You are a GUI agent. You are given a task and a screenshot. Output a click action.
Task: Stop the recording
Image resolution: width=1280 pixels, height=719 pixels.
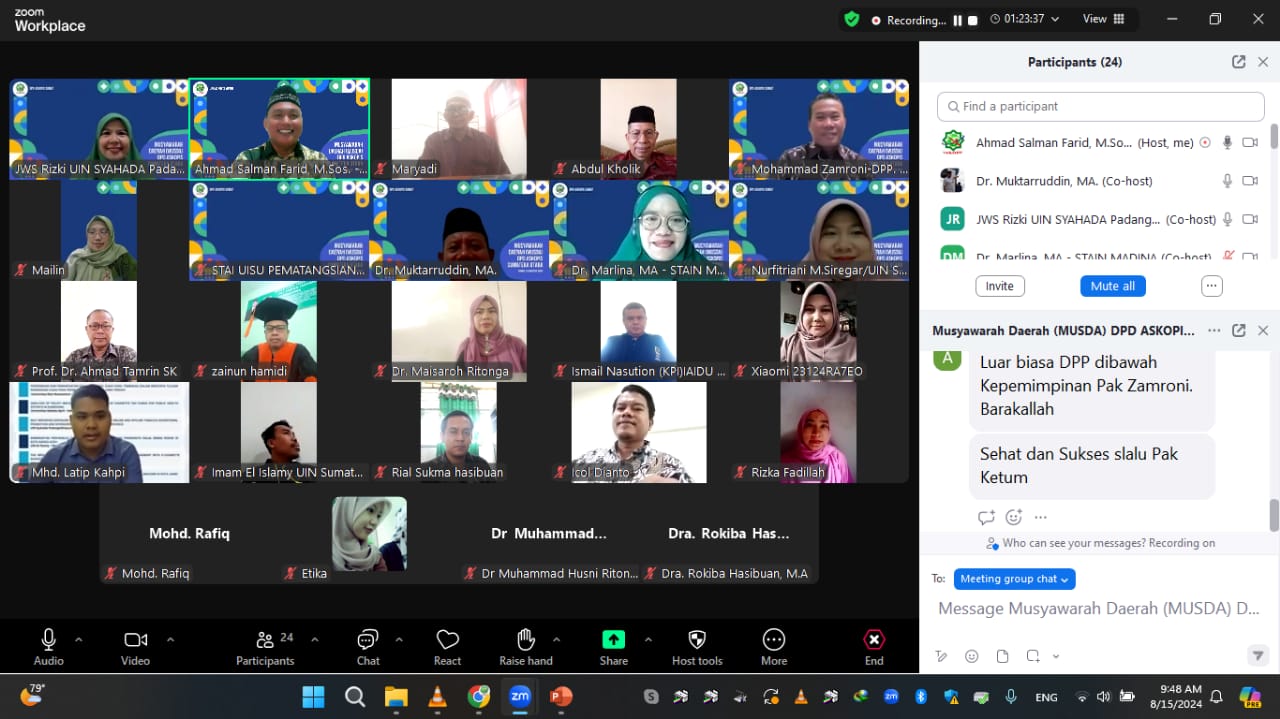(x=972, y=20)
